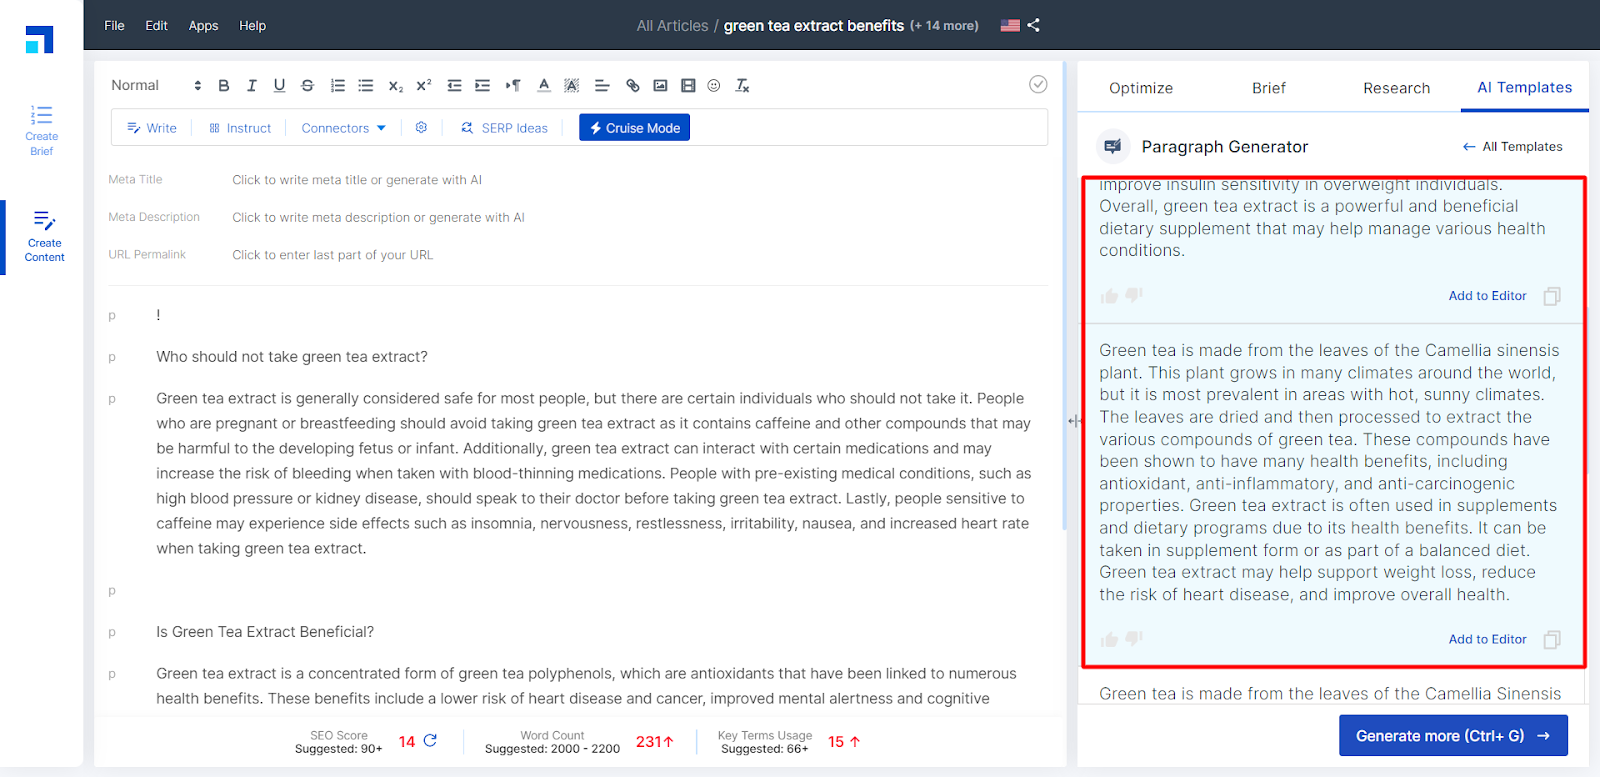Add the Camellia sinensis plant paragraph to editor
This screenshot has height=777, width=1600.
(x=1487, y=640)
